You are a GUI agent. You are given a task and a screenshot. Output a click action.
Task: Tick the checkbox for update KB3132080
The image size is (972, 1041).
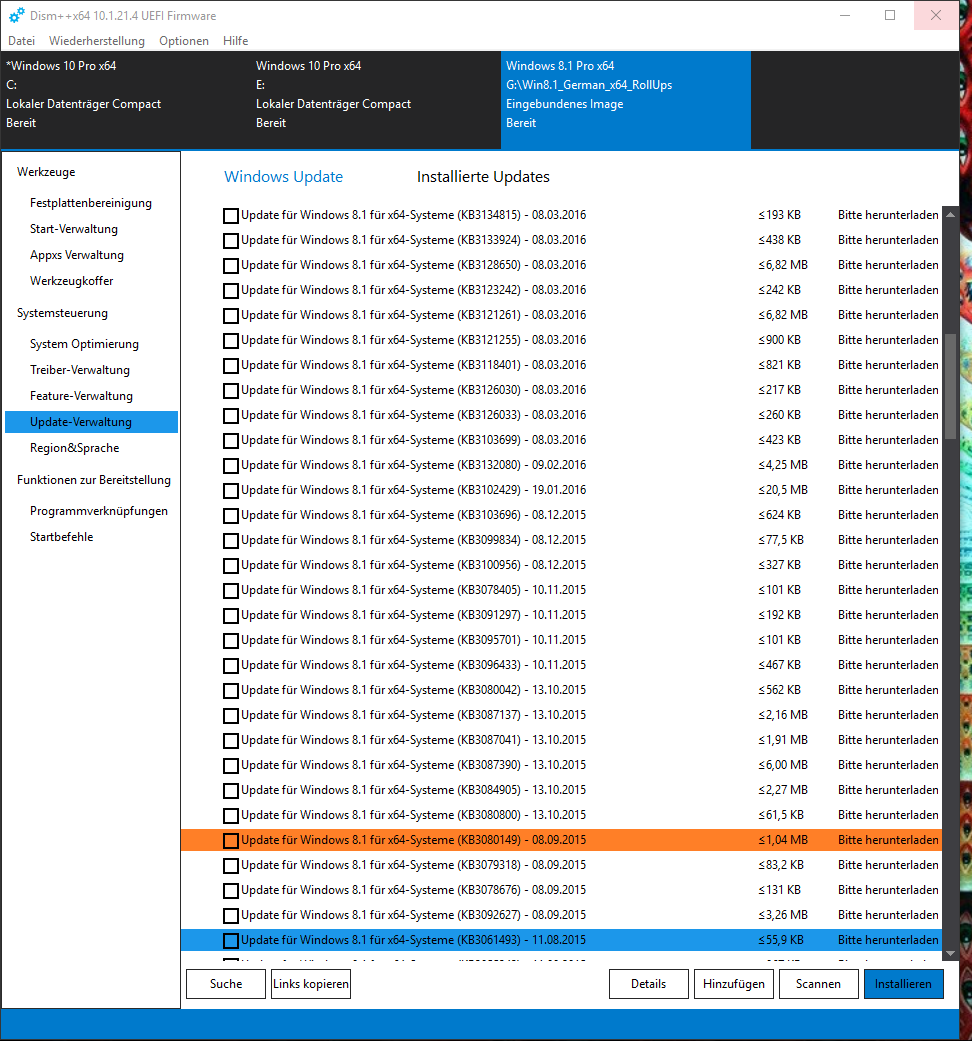[x=230, y=466]
